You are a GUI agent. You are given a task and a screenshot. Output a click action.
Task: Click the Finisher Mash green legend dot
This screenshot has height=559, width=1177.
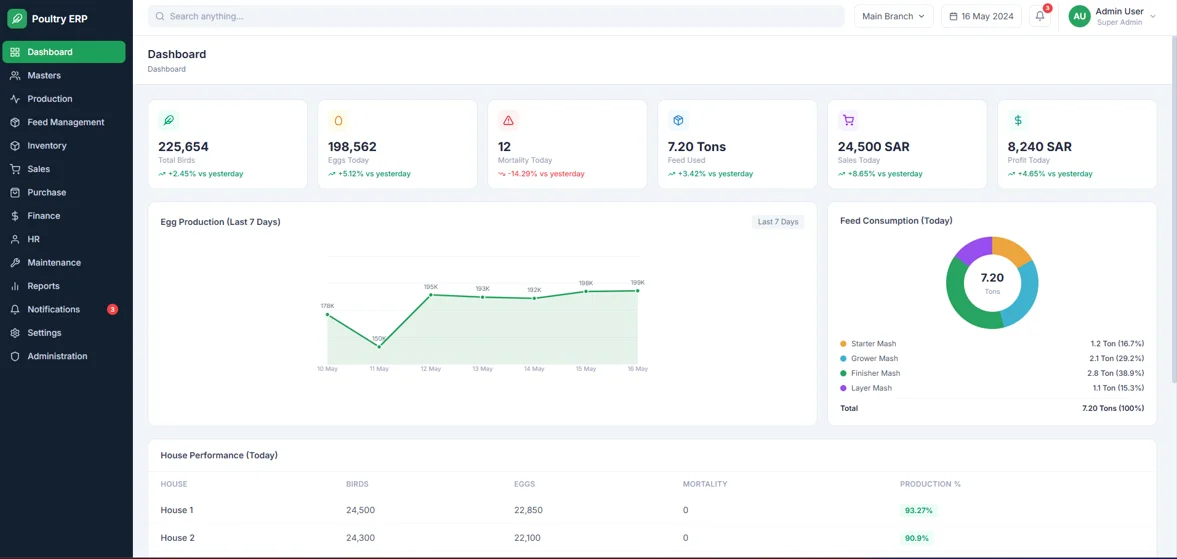point(843,373)
